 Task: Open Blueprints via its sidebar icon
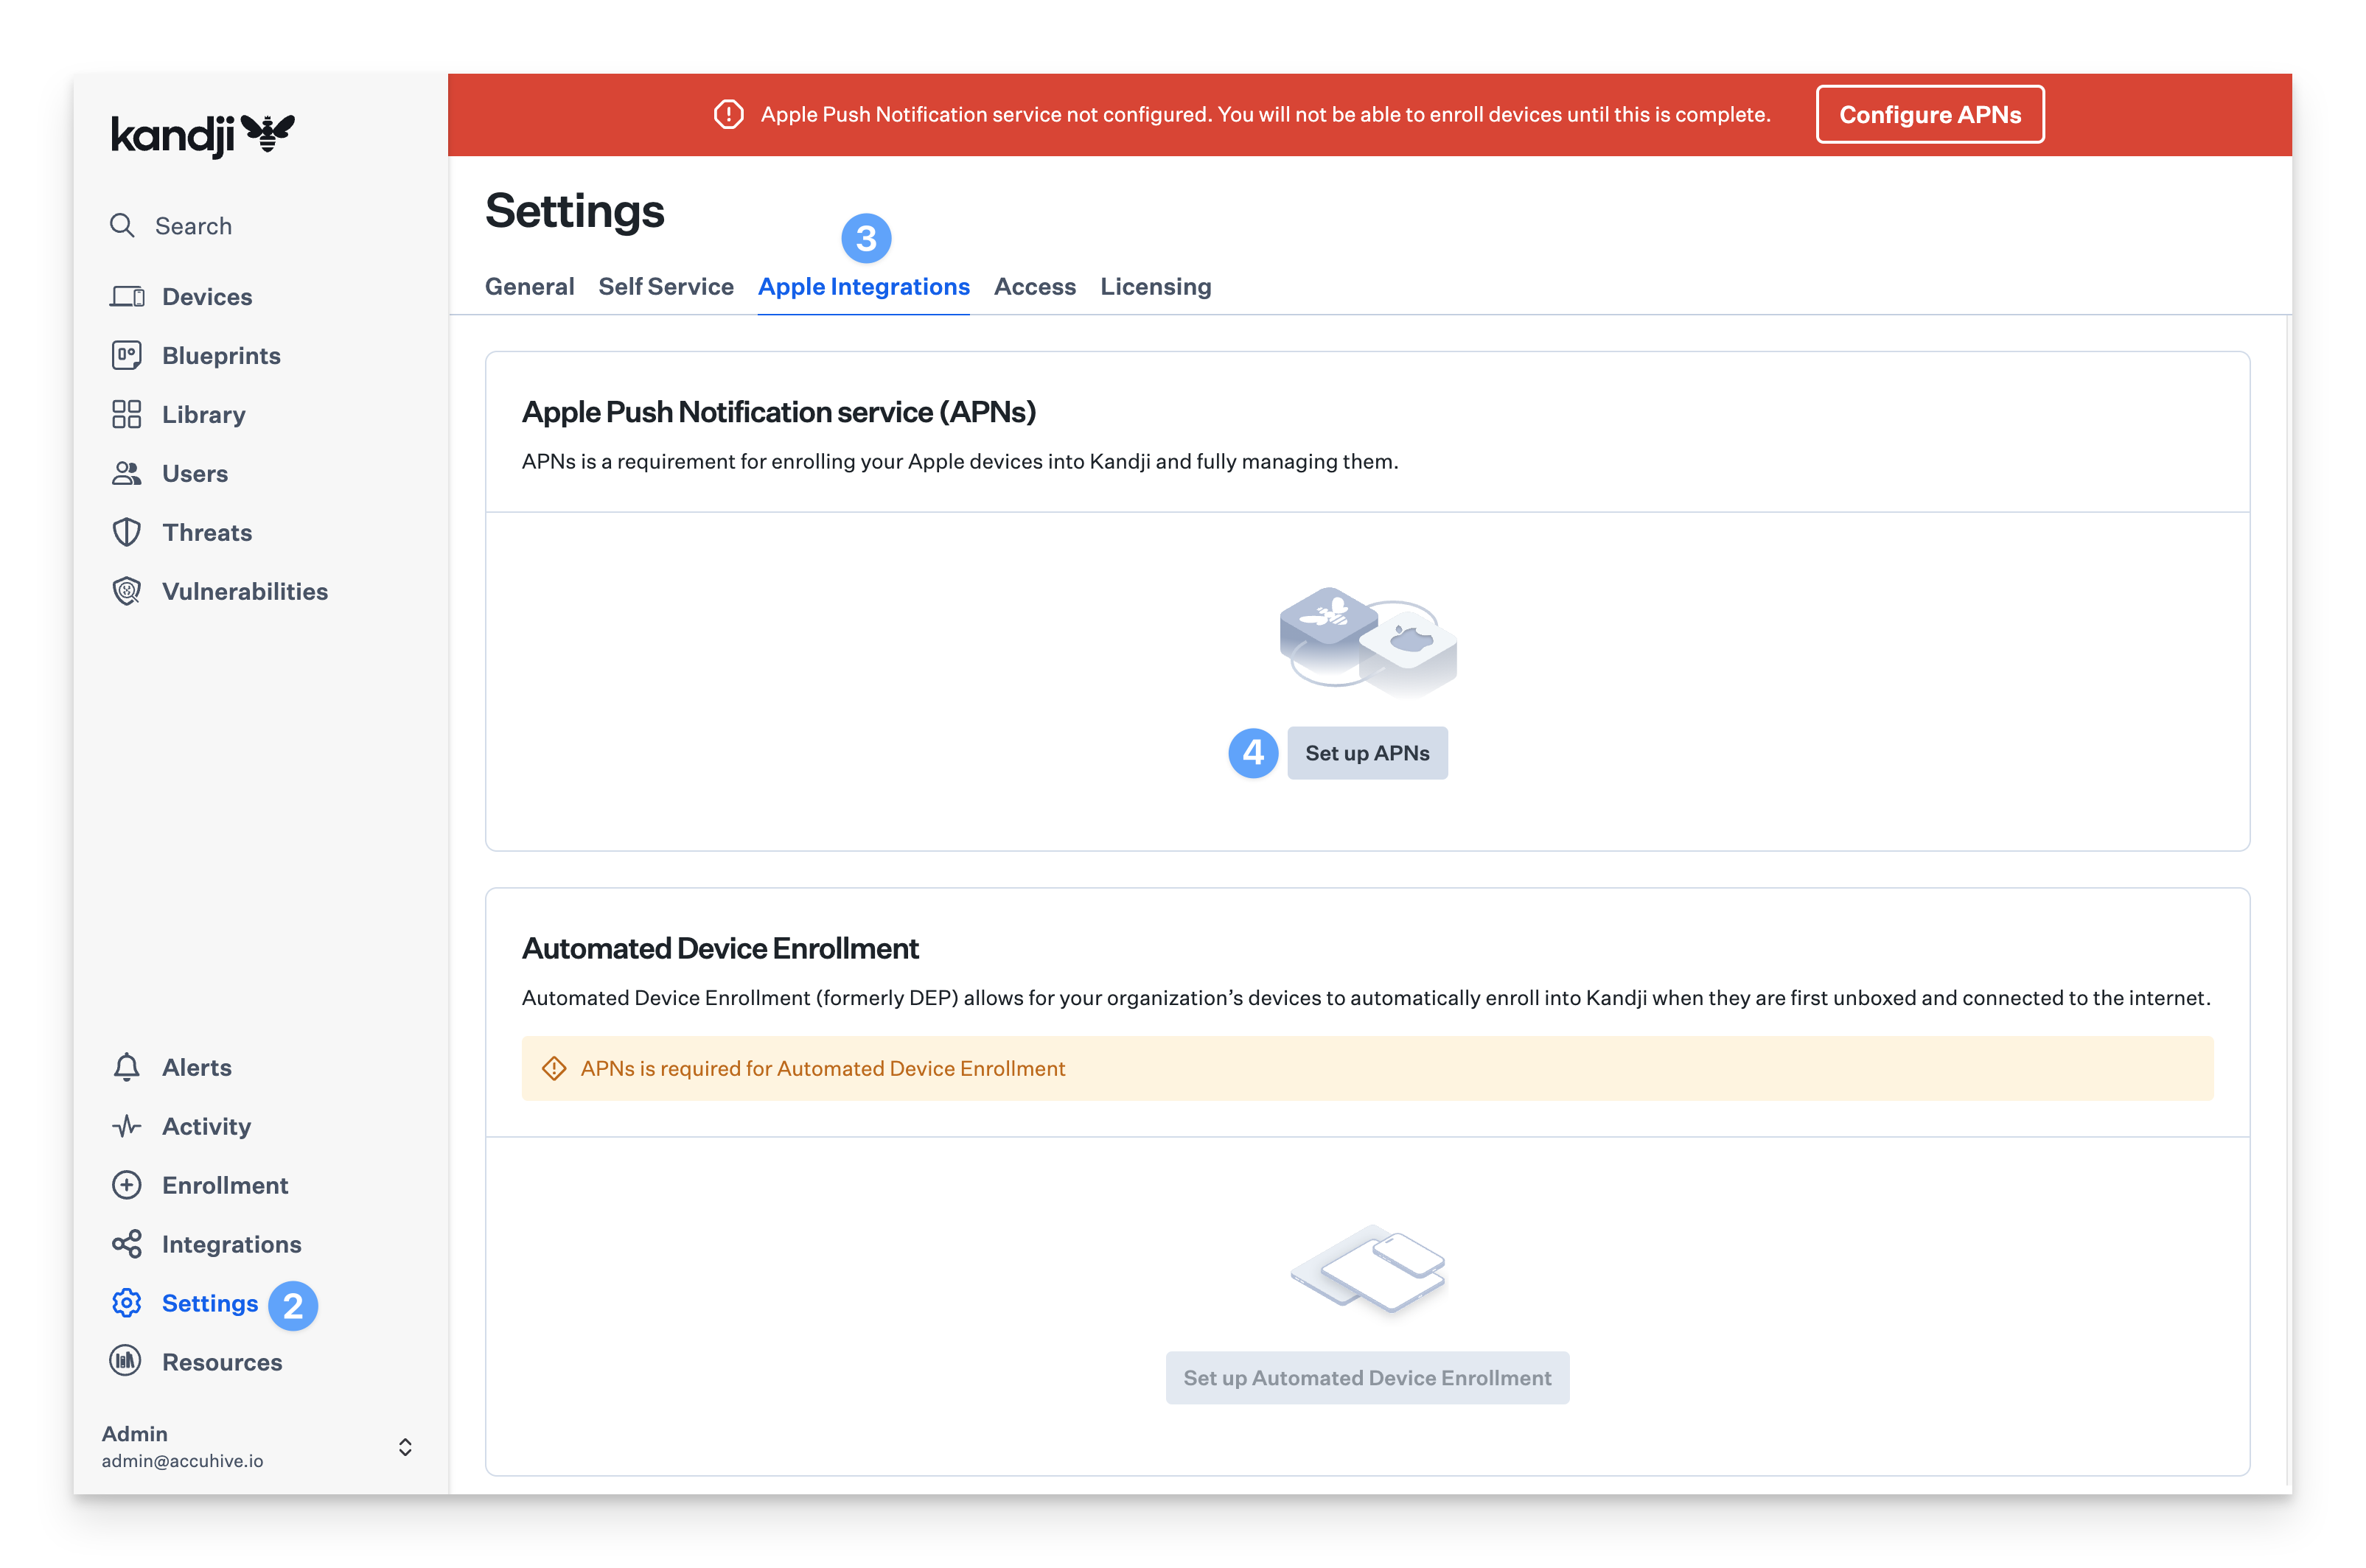127,356
